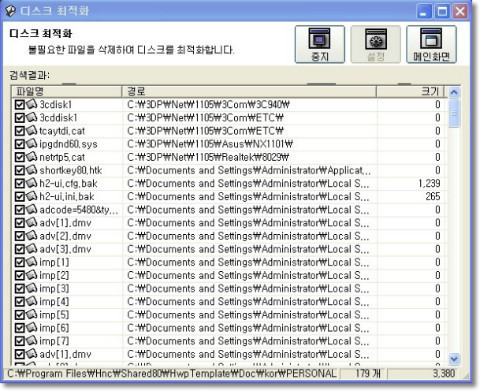Toggle checkbox for tcaytdi.cat
480x391 pixels.
click(20, 131)
